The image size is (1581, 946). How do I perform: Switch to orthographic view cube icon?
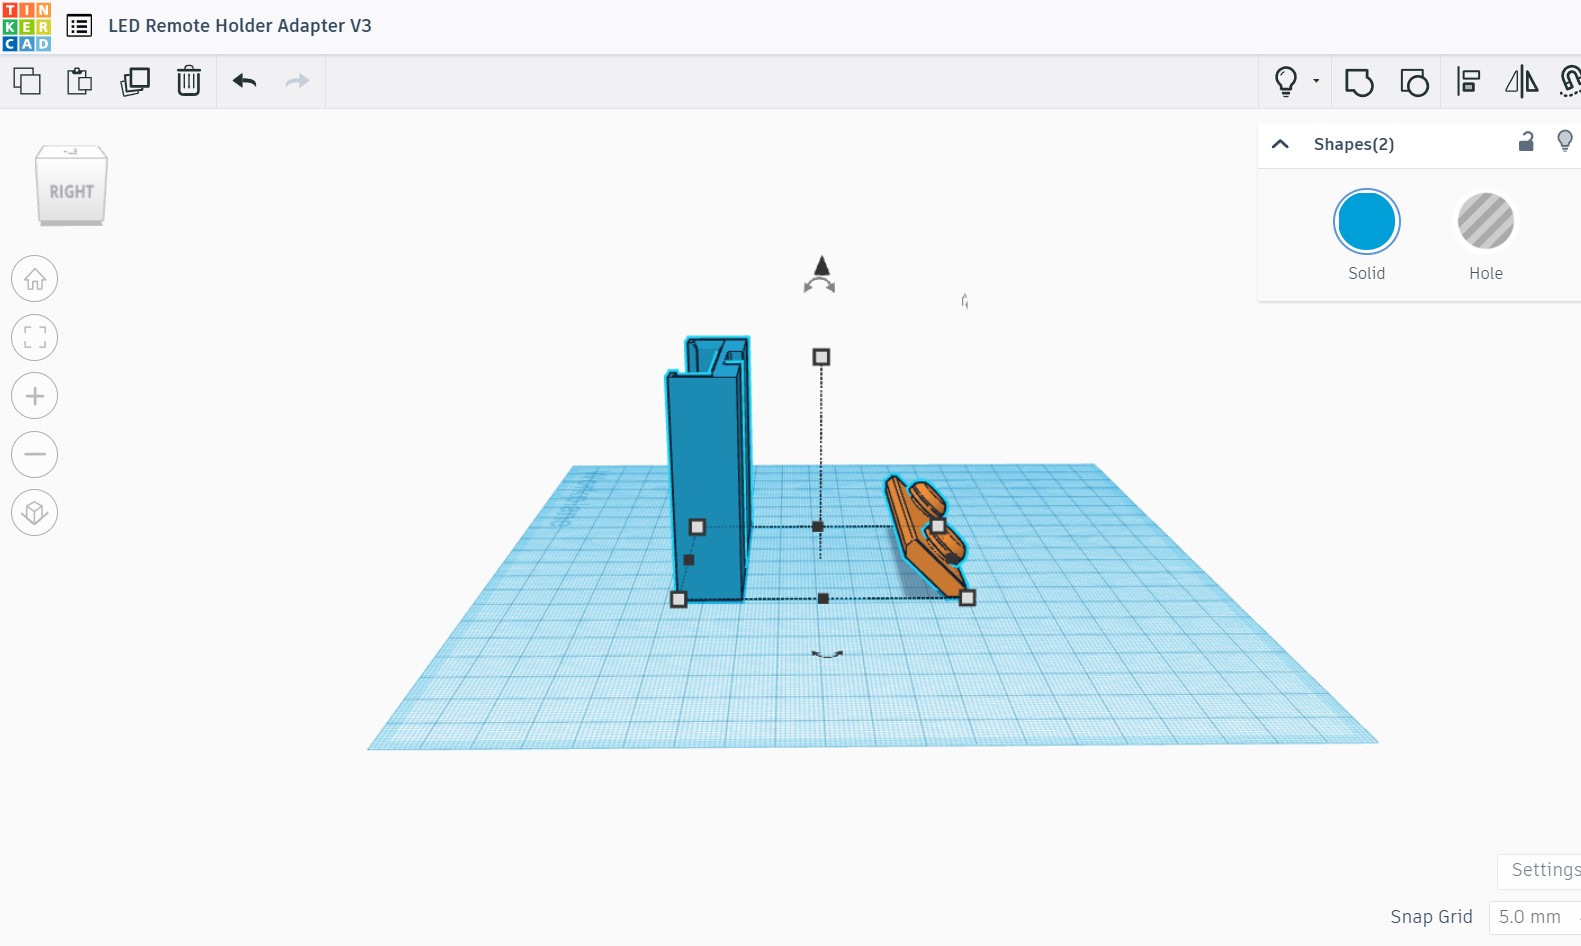coord(35,513)
